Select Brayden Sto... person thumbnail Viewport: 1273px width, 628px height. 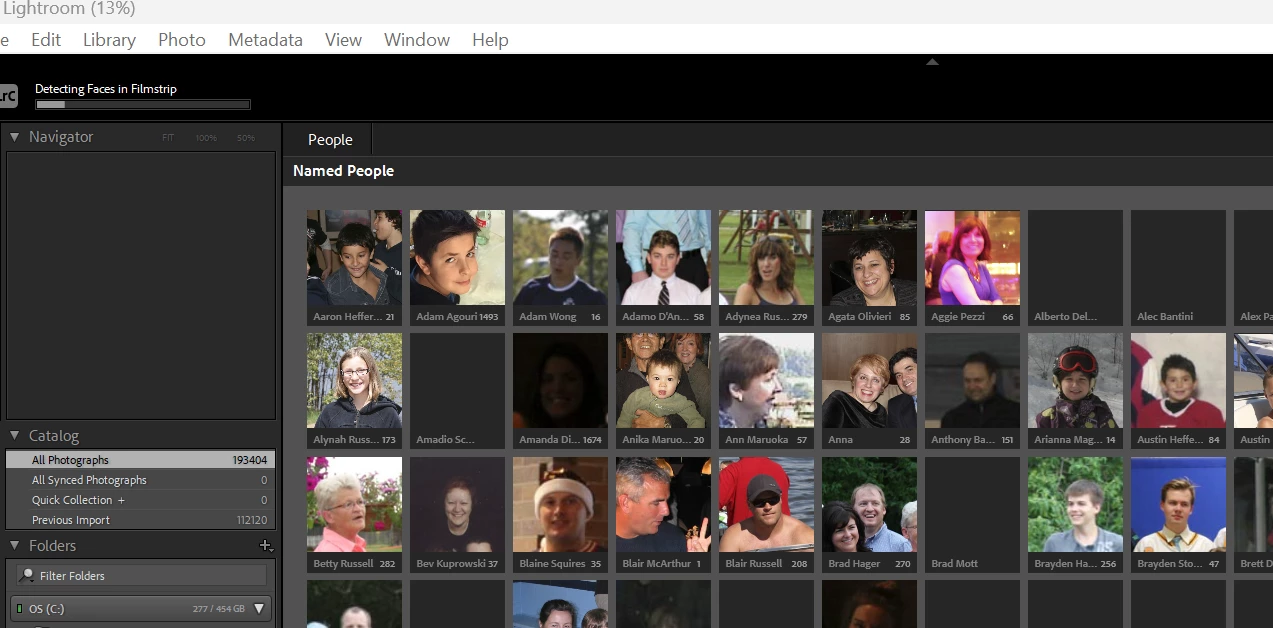point(1178,505)
